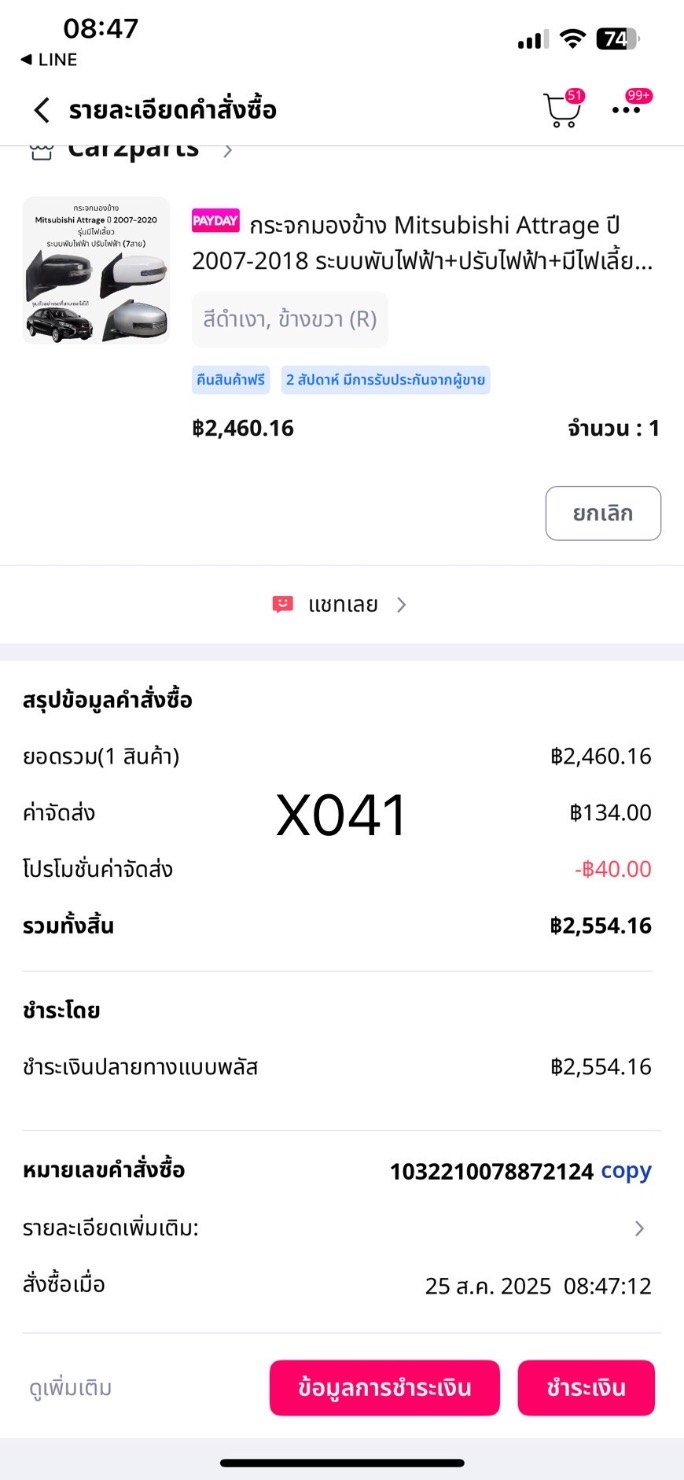Open Car2parts store chevron
Image resolution: width=684 pixels, height=1480 pixels.
tap(228, 152)
